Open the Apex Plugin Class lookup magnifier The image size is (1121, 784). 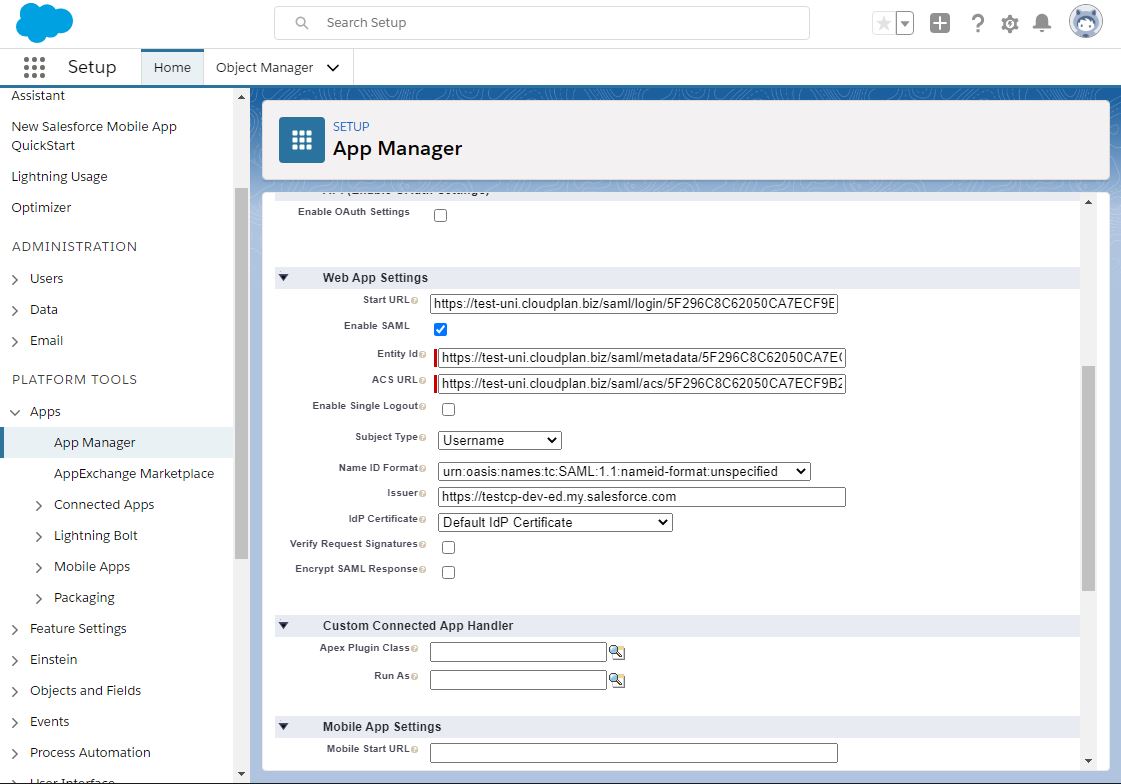click(616, 651)
